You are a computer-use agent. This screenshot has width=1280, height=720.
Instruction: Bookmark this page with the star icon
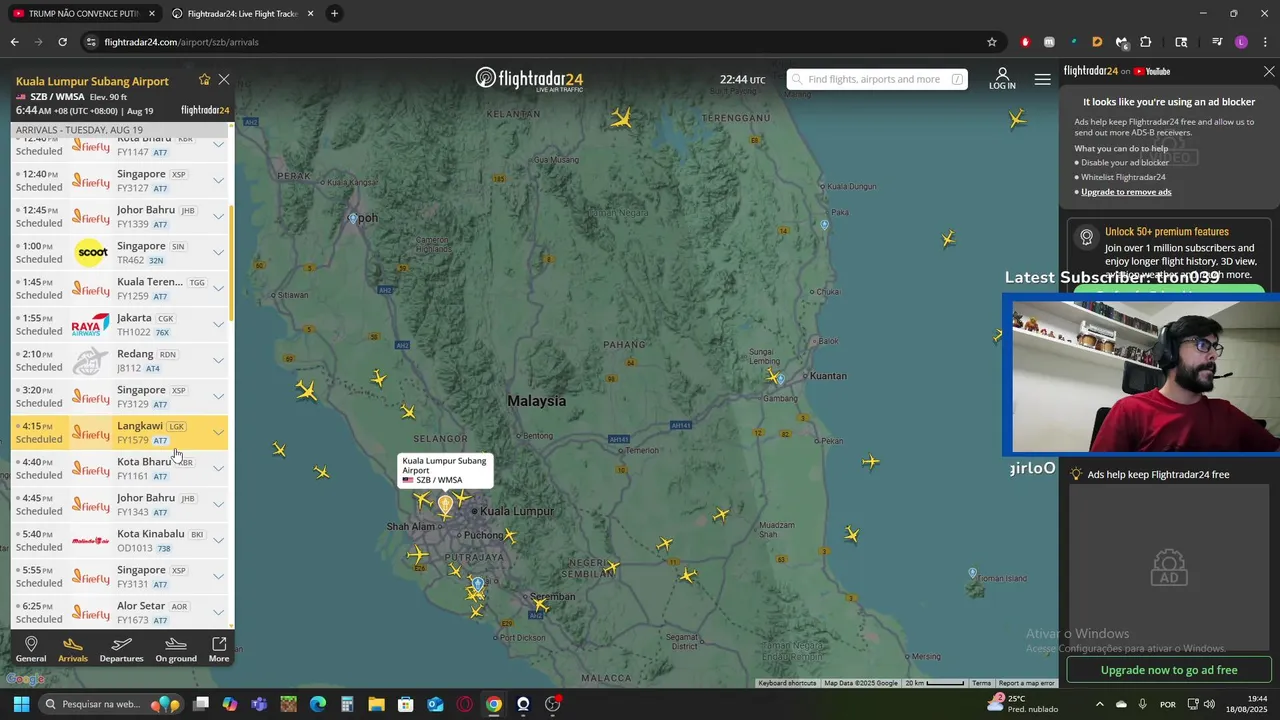tap(992, 42)
